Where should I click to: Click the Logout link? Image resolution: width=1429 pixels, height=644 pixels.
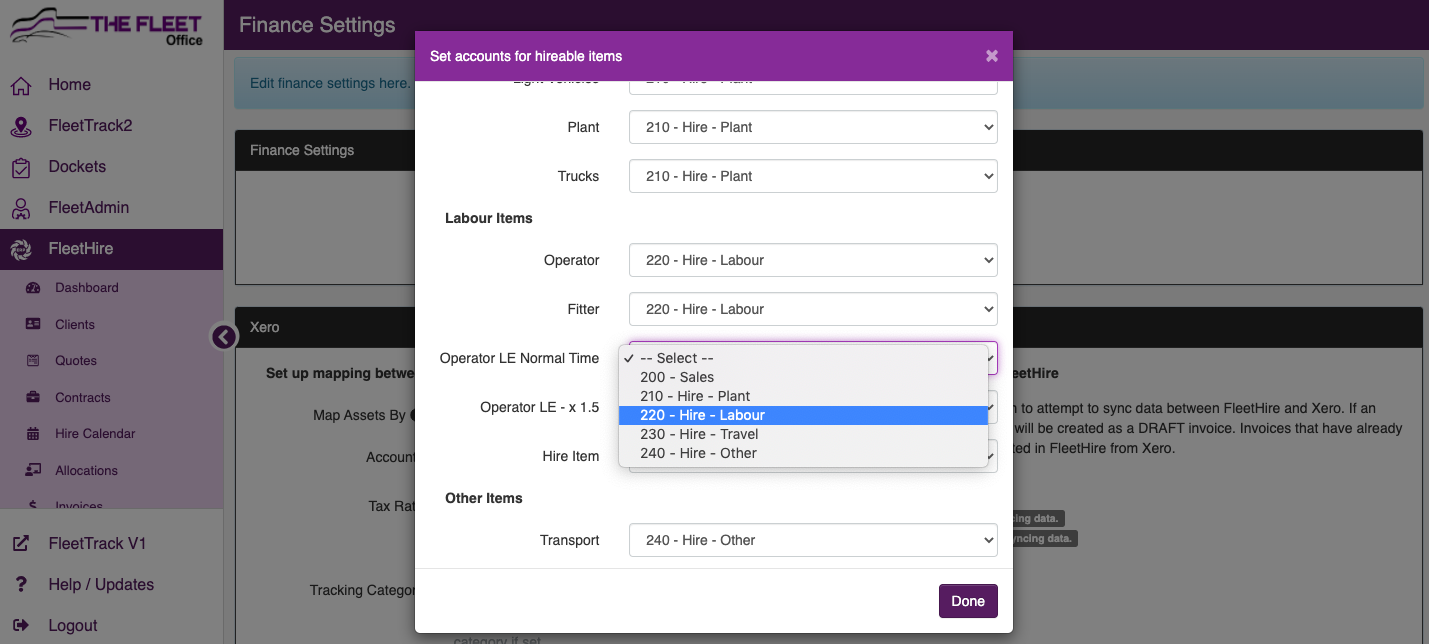point(73,626)
